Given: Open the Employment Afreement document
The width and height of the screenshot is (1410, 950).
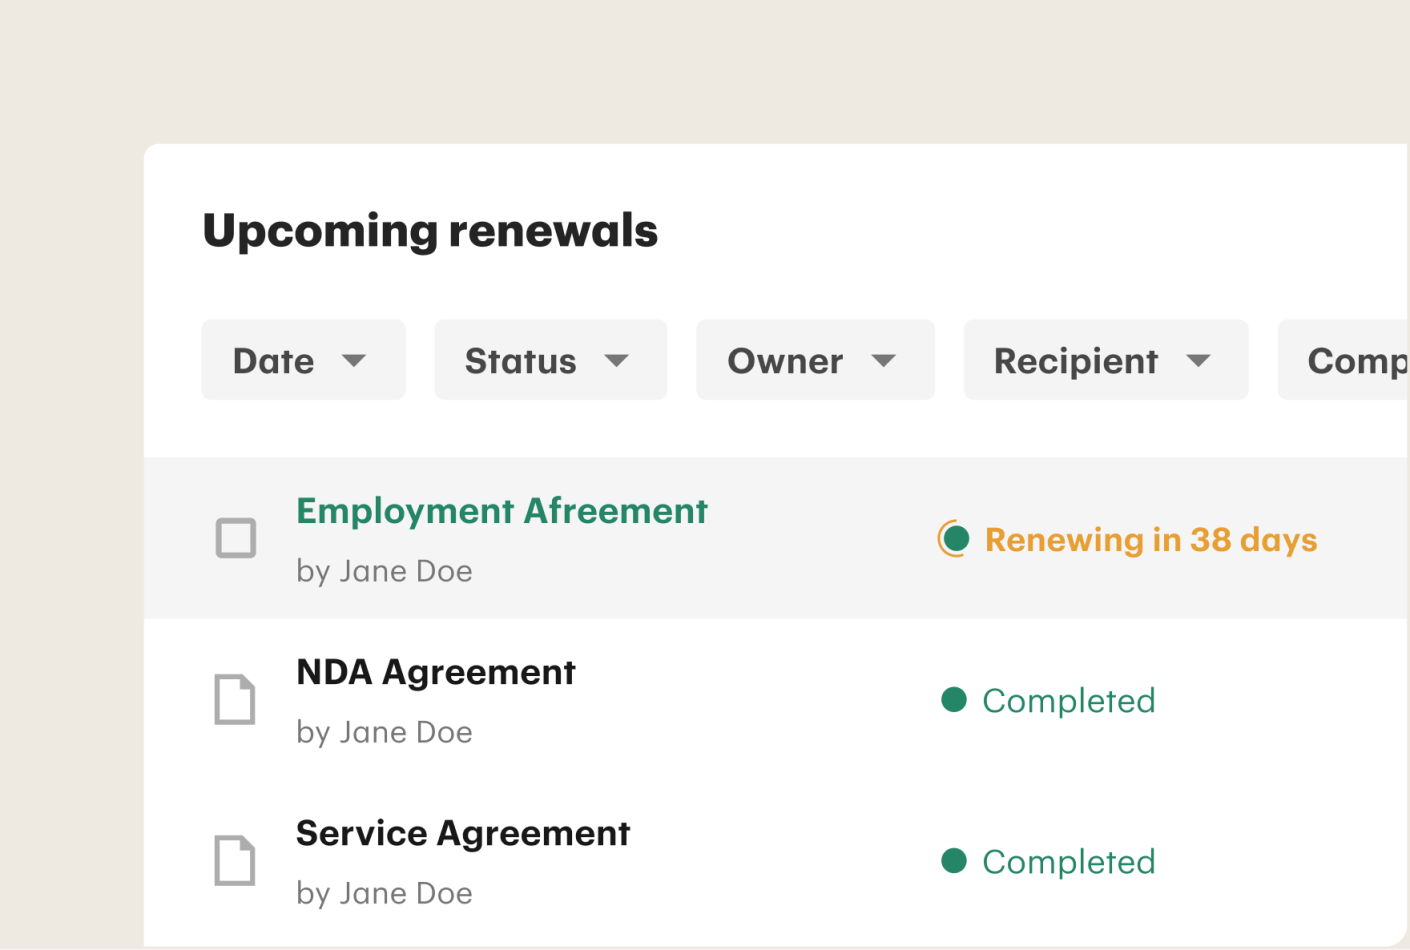Looking at the screenshot, I should point(501,511).
